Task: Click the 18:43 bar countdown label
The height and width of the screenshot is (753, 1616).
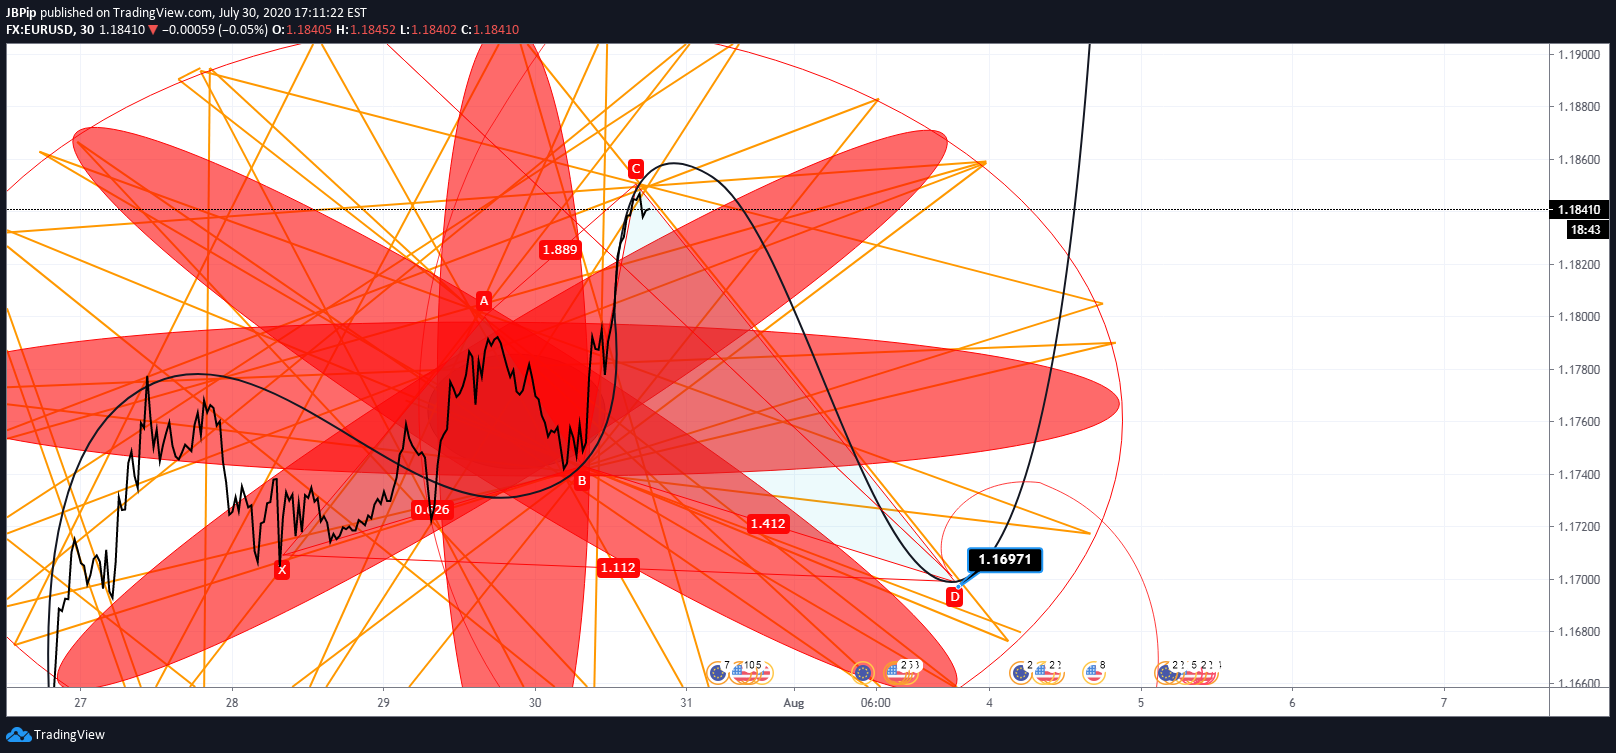Action: pyautogui.click(x=1585, y=230)
